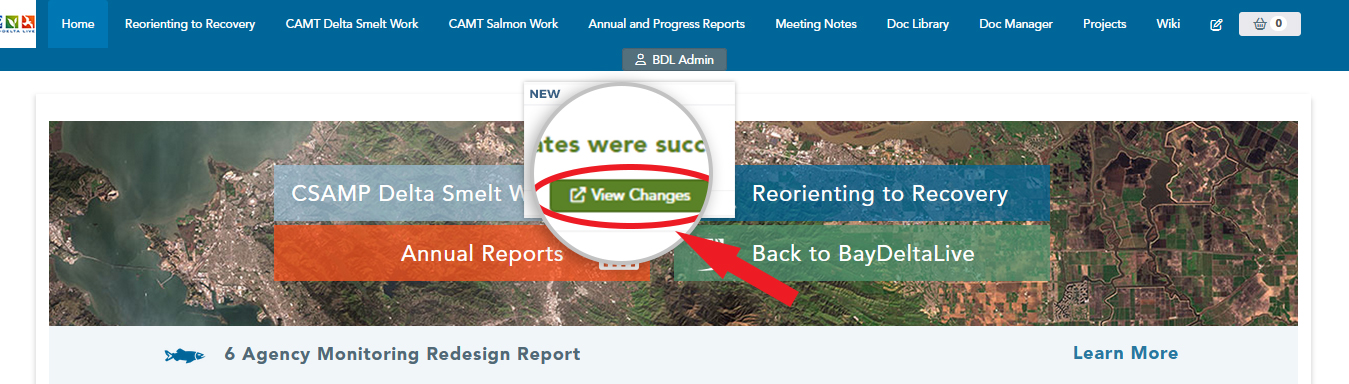The height and width of the screenshot is (384, 1349).
Task: Click the Annual Reports orange tile
Action: click(x=461, y=254)
